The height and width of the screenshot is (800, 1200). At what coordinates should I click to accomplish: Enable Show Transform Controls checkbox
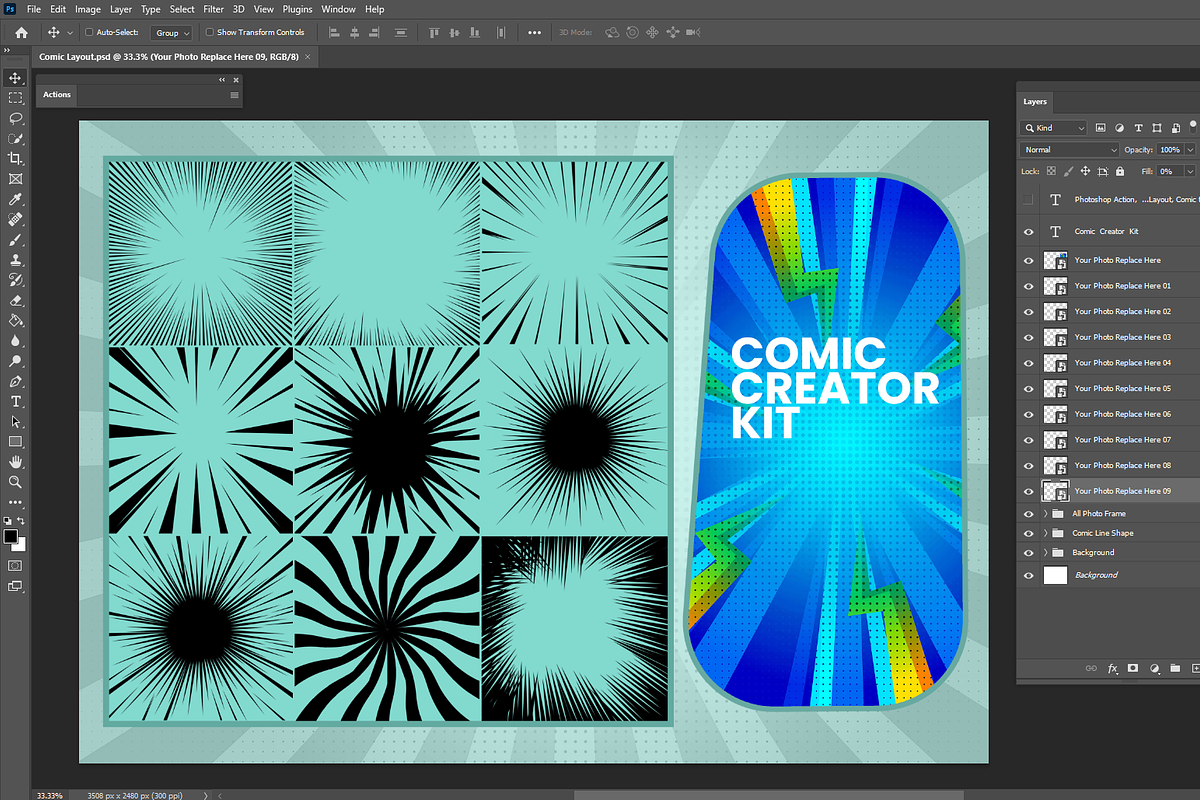pos(209,32)
